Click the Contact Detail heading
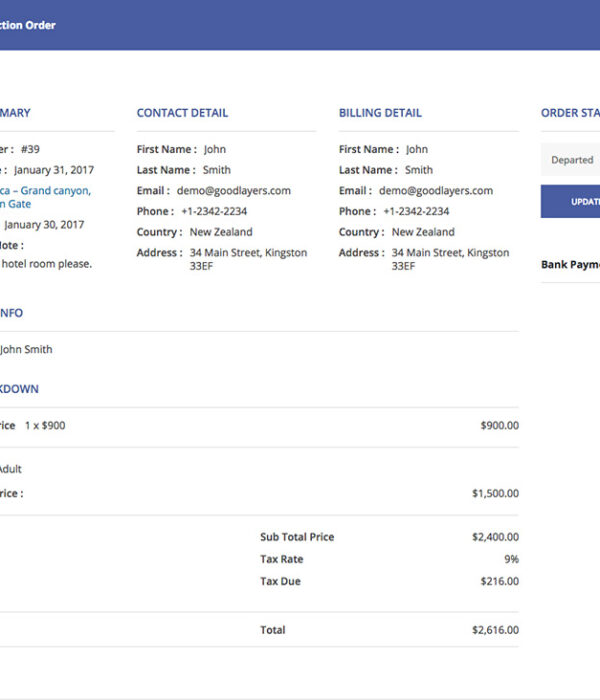Image resolution: width=600 pixels, height=700 pixels. coord(182,113)
